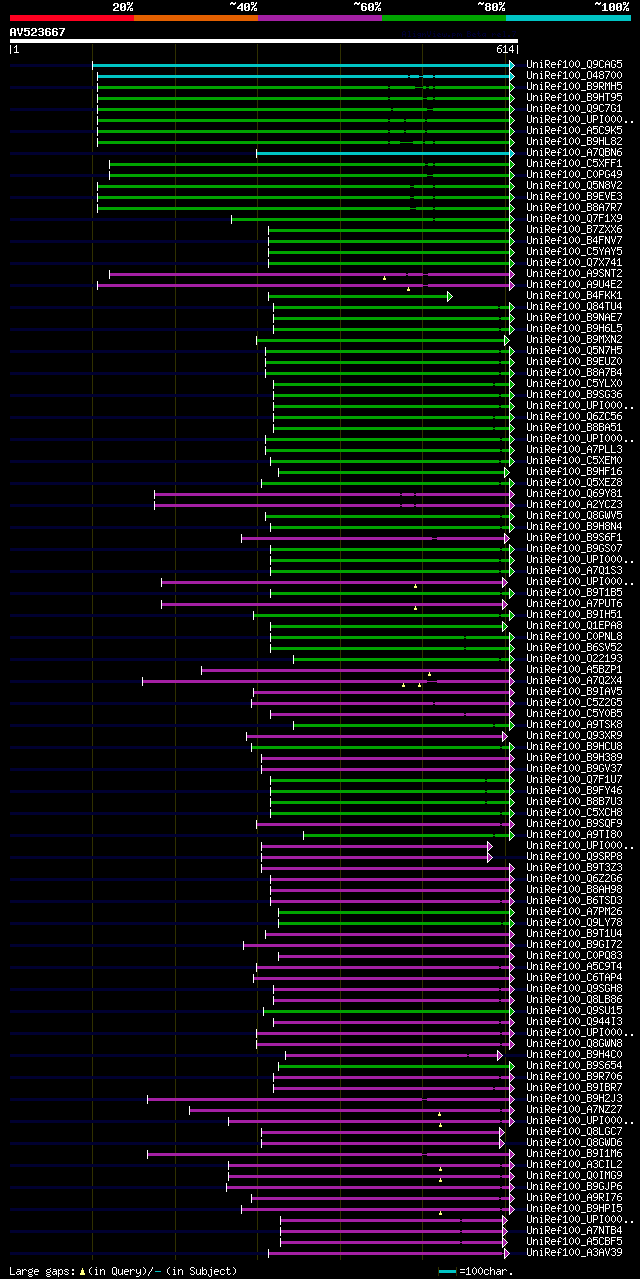Select label UniRef100_Q1EPA8
This screenshot has width=640, height=1279.
pyautogui.click(x=573, y=625)
